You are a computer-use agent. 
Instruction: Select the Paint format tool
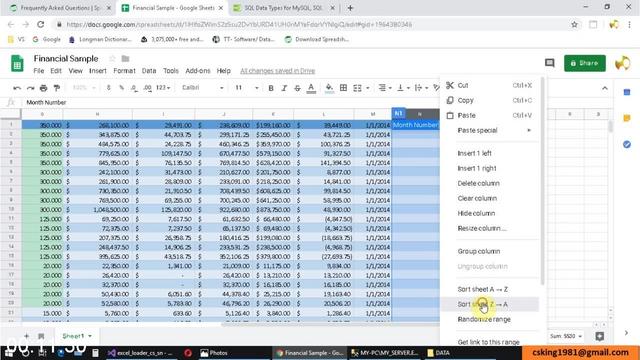tap(57, 88)
